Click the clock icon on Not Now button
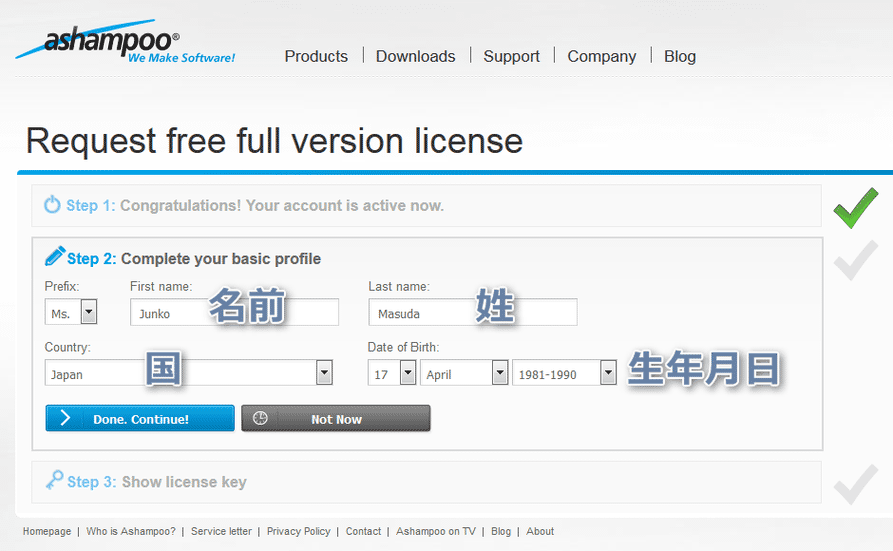This screenshot has height=551, width=893. (x=260, y=418)
